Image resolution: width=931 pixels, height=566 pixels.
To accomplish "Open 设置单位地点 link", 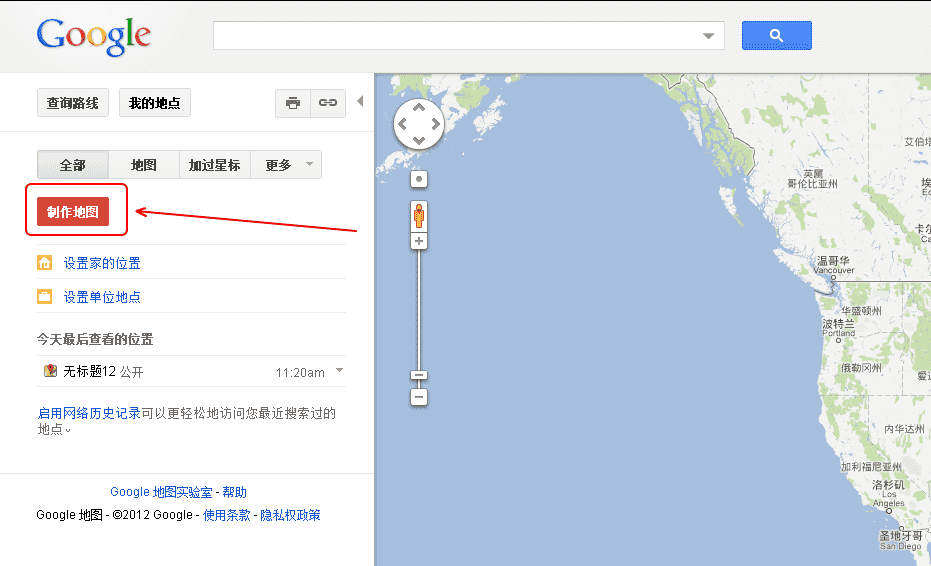I will [102, 297].
